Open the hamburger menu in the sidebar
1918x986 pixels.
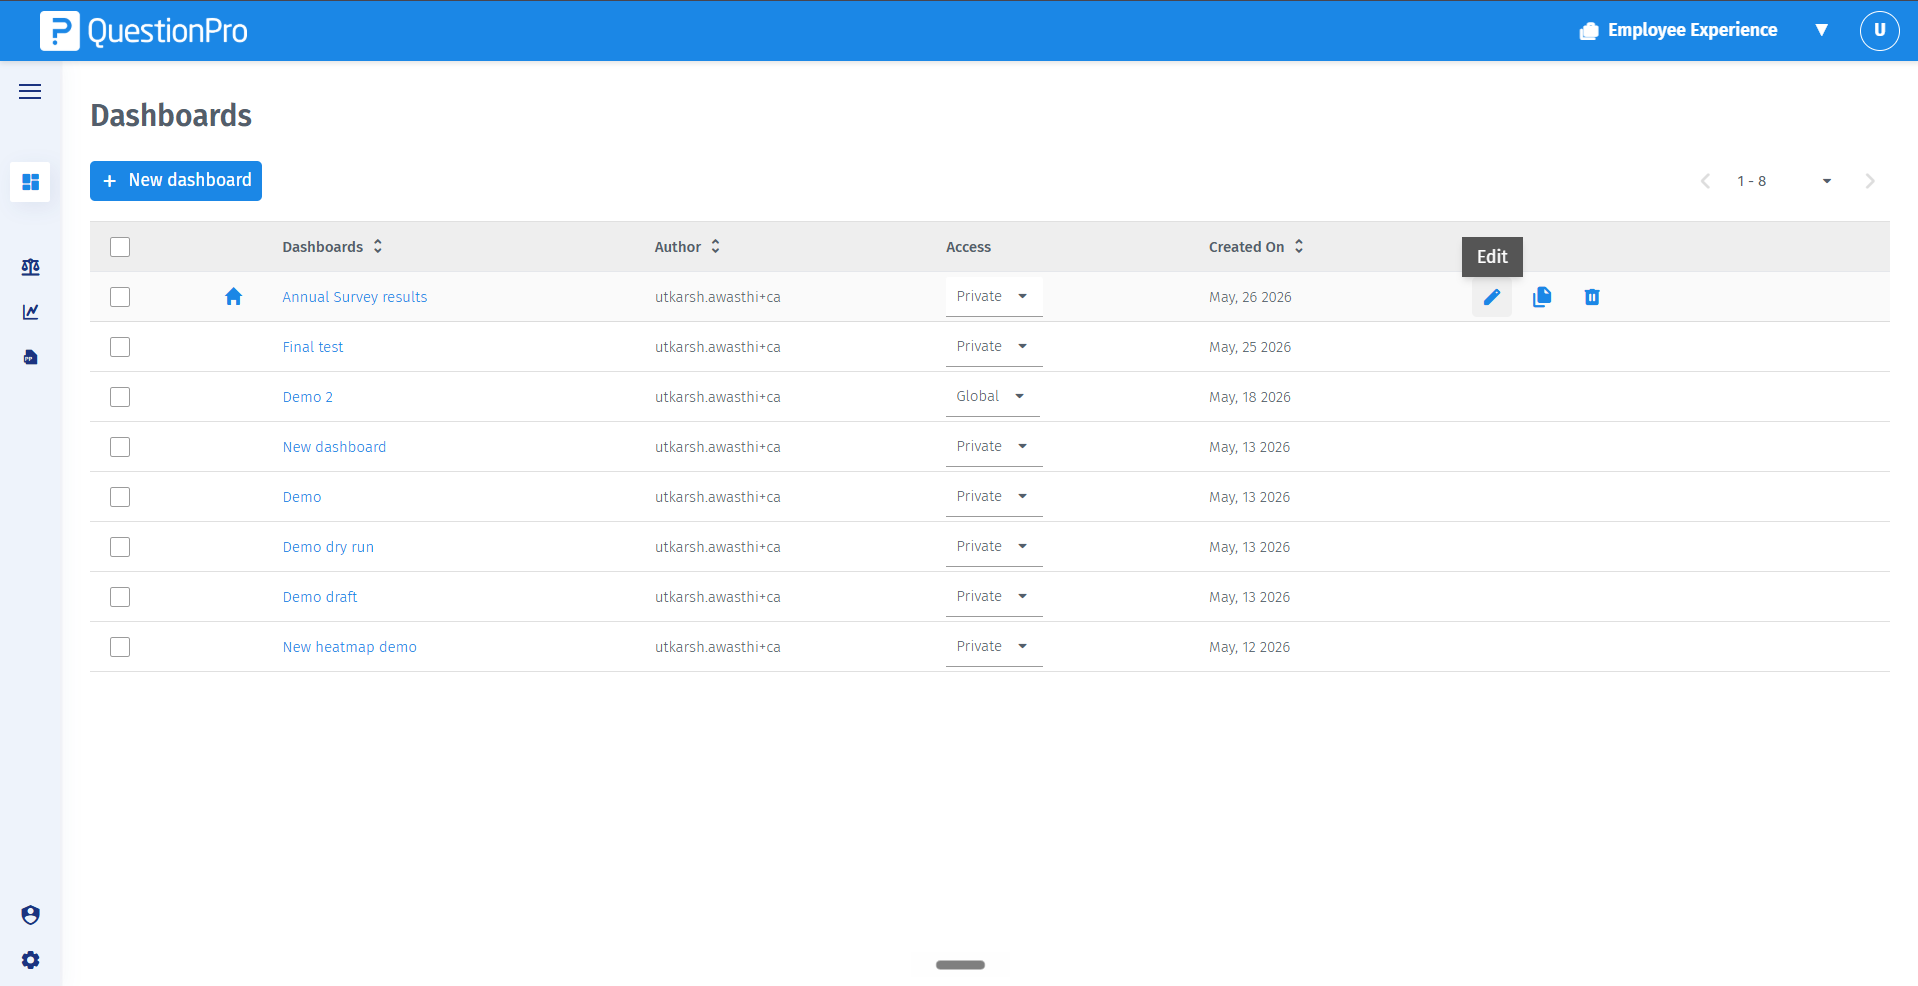pyautogui.click(x=30, y=92)
